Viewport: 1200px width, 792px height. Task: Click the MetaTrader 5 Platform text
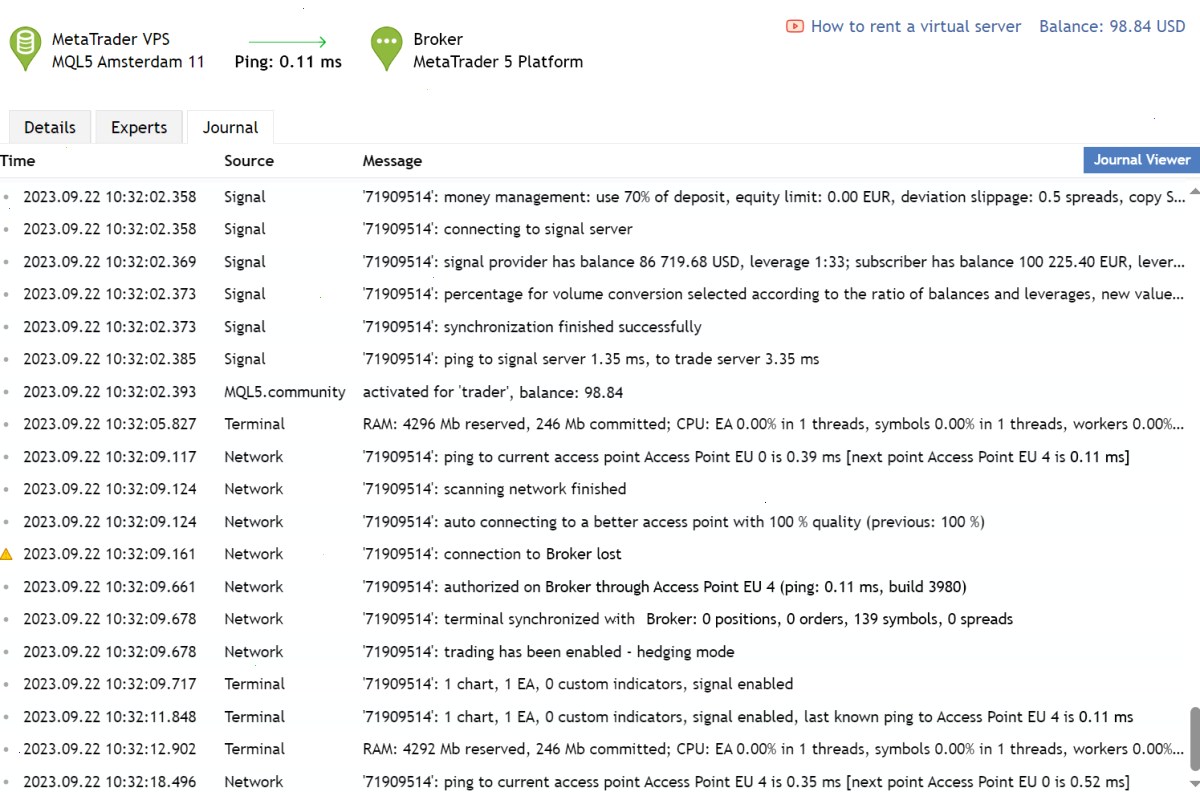(498, 62)
